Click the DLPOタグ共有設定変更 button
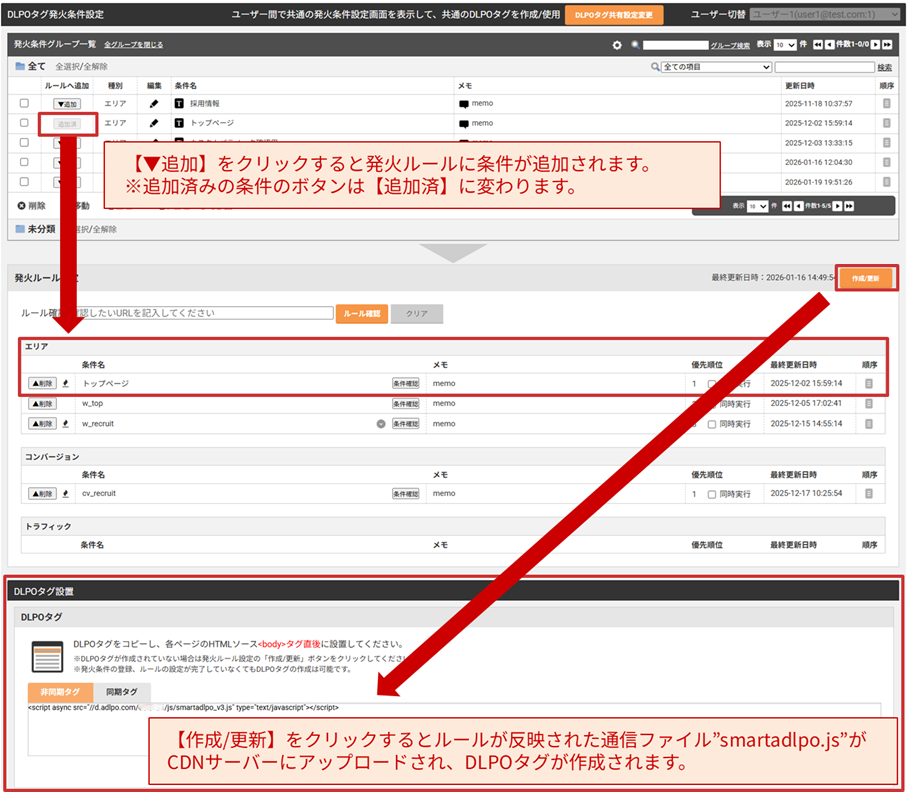907x794 pixels. (x=614, y=15)
